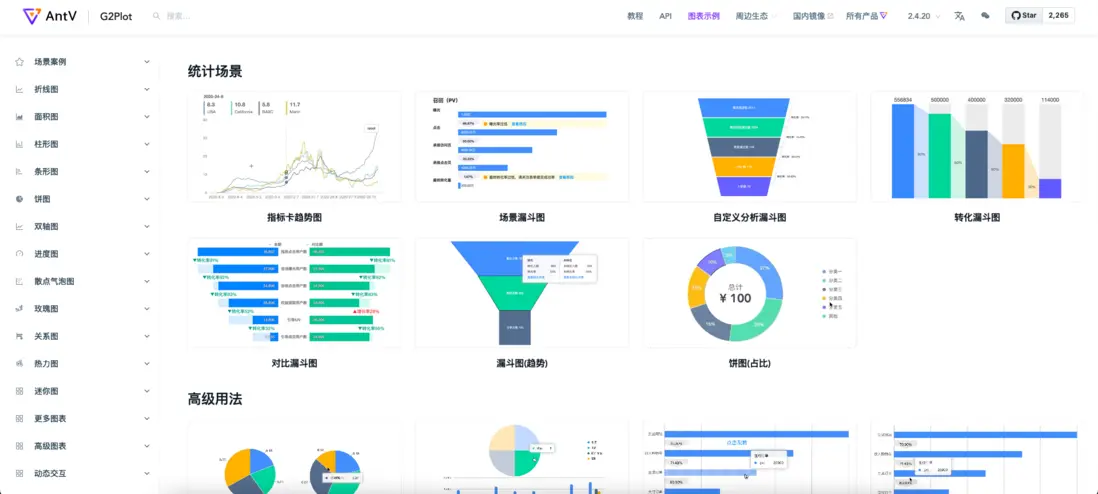Expand the 热力图 sidebar chevron
This screenshot has width=1098, height=494.
coord(147,364)
